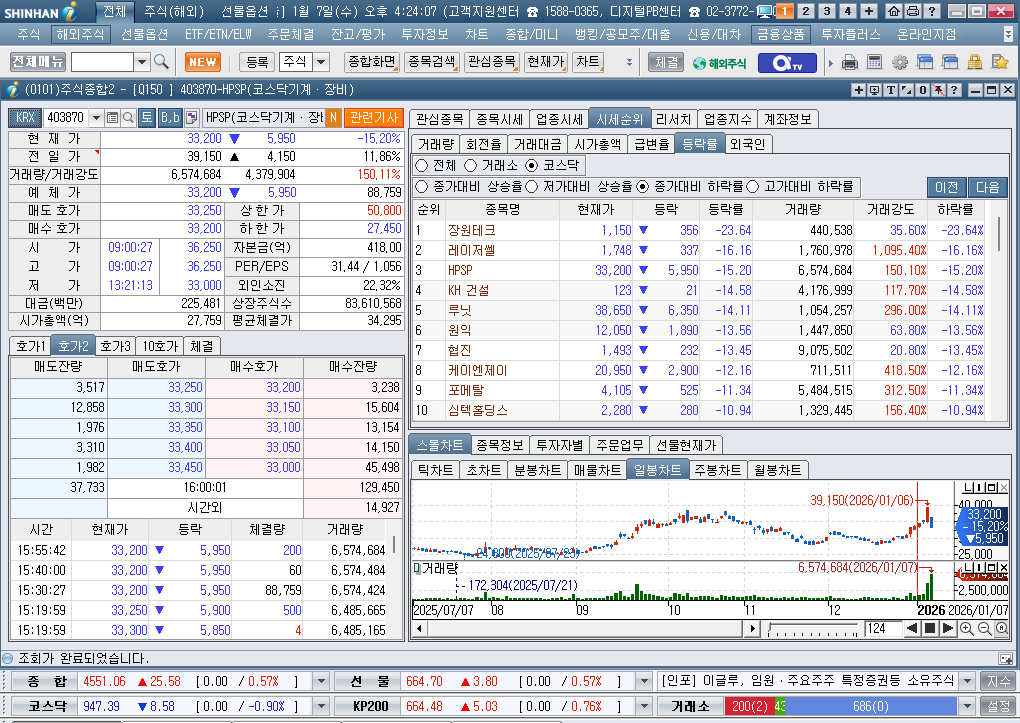This screenshot has width=1020, height=723.
Task: Click the home icon in top title bar
Action: point(894,11)
